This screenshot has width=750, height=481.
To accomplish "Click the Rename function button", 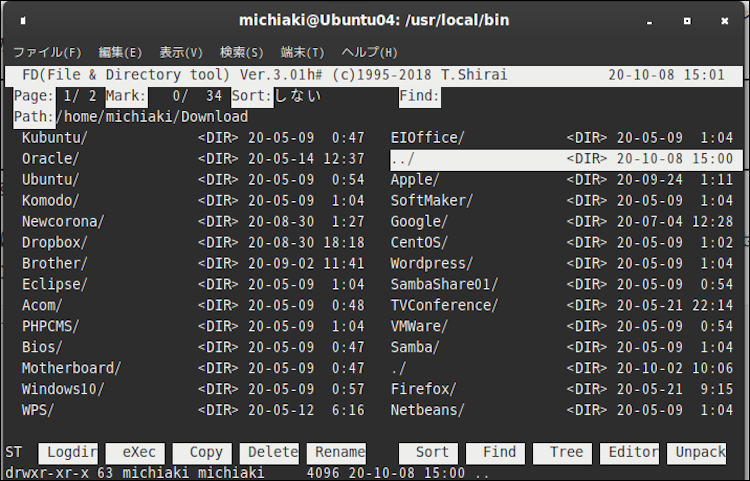I will (336, 452).
